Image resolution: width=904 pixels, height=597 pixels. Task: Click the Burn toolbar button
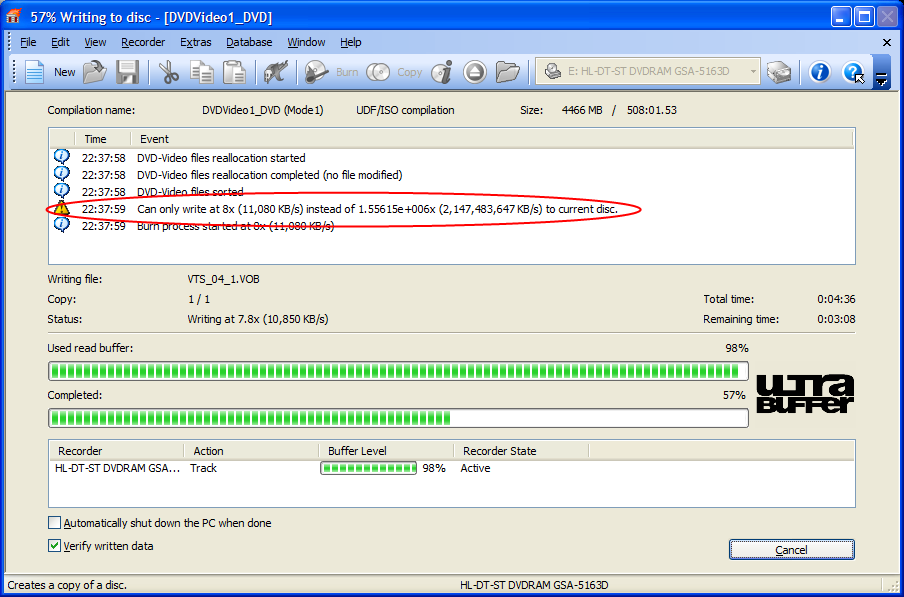click(x=332, y=72)
